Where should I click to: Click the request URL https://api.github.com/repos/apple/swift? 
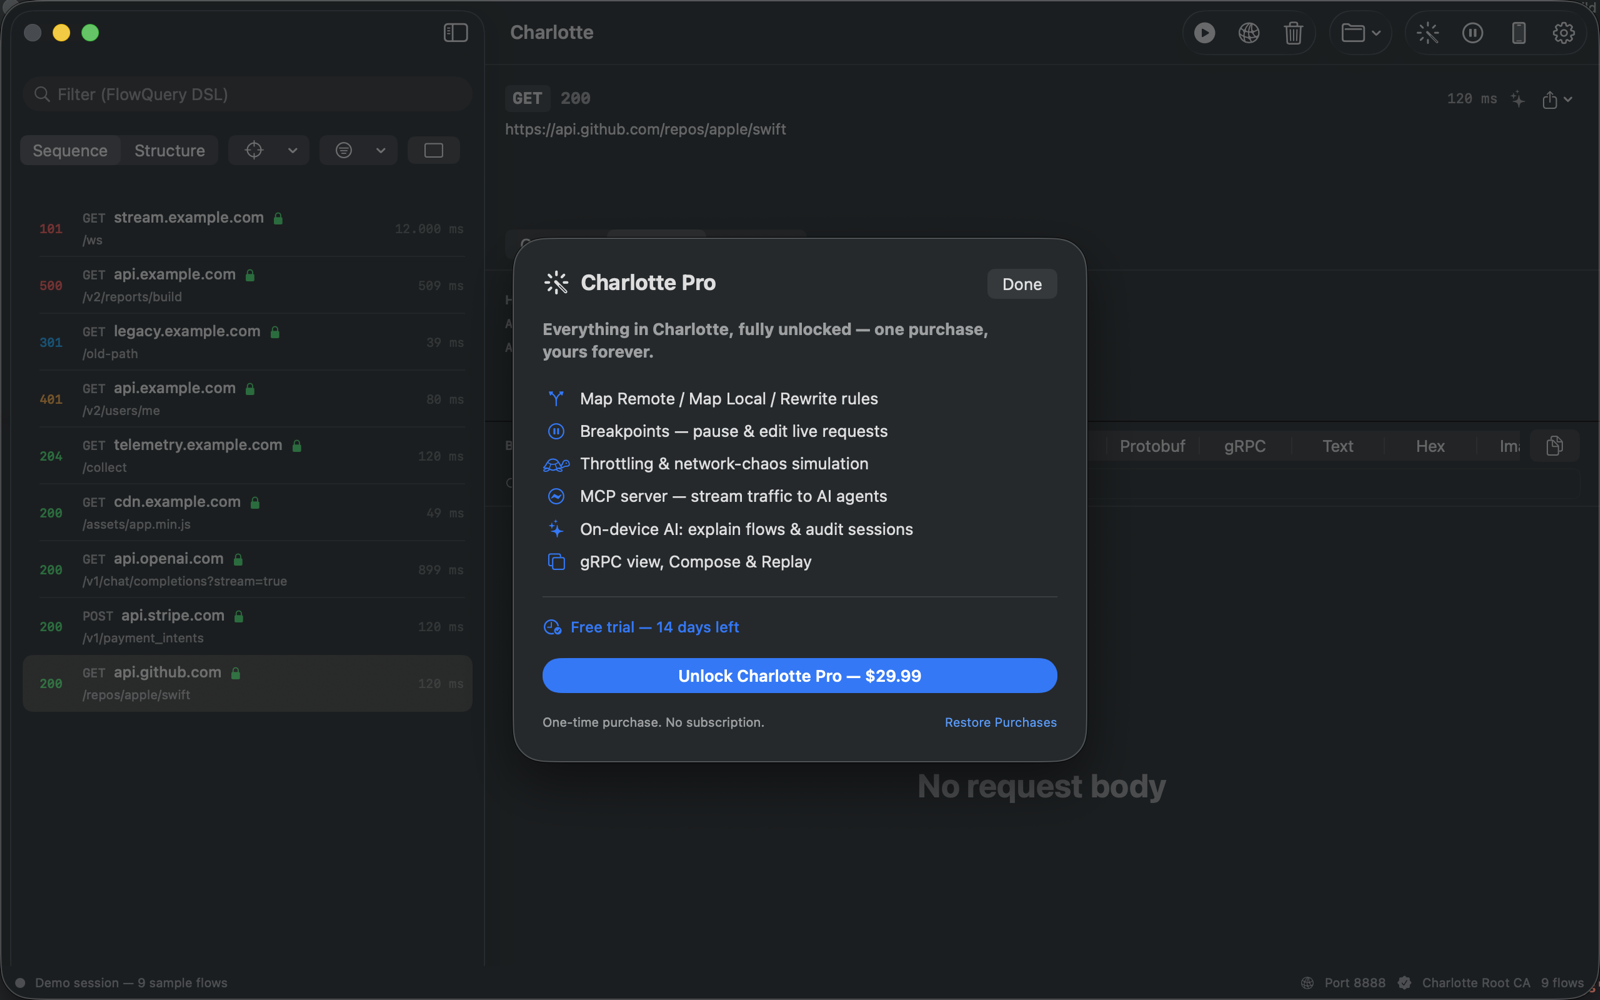[645, 129]
